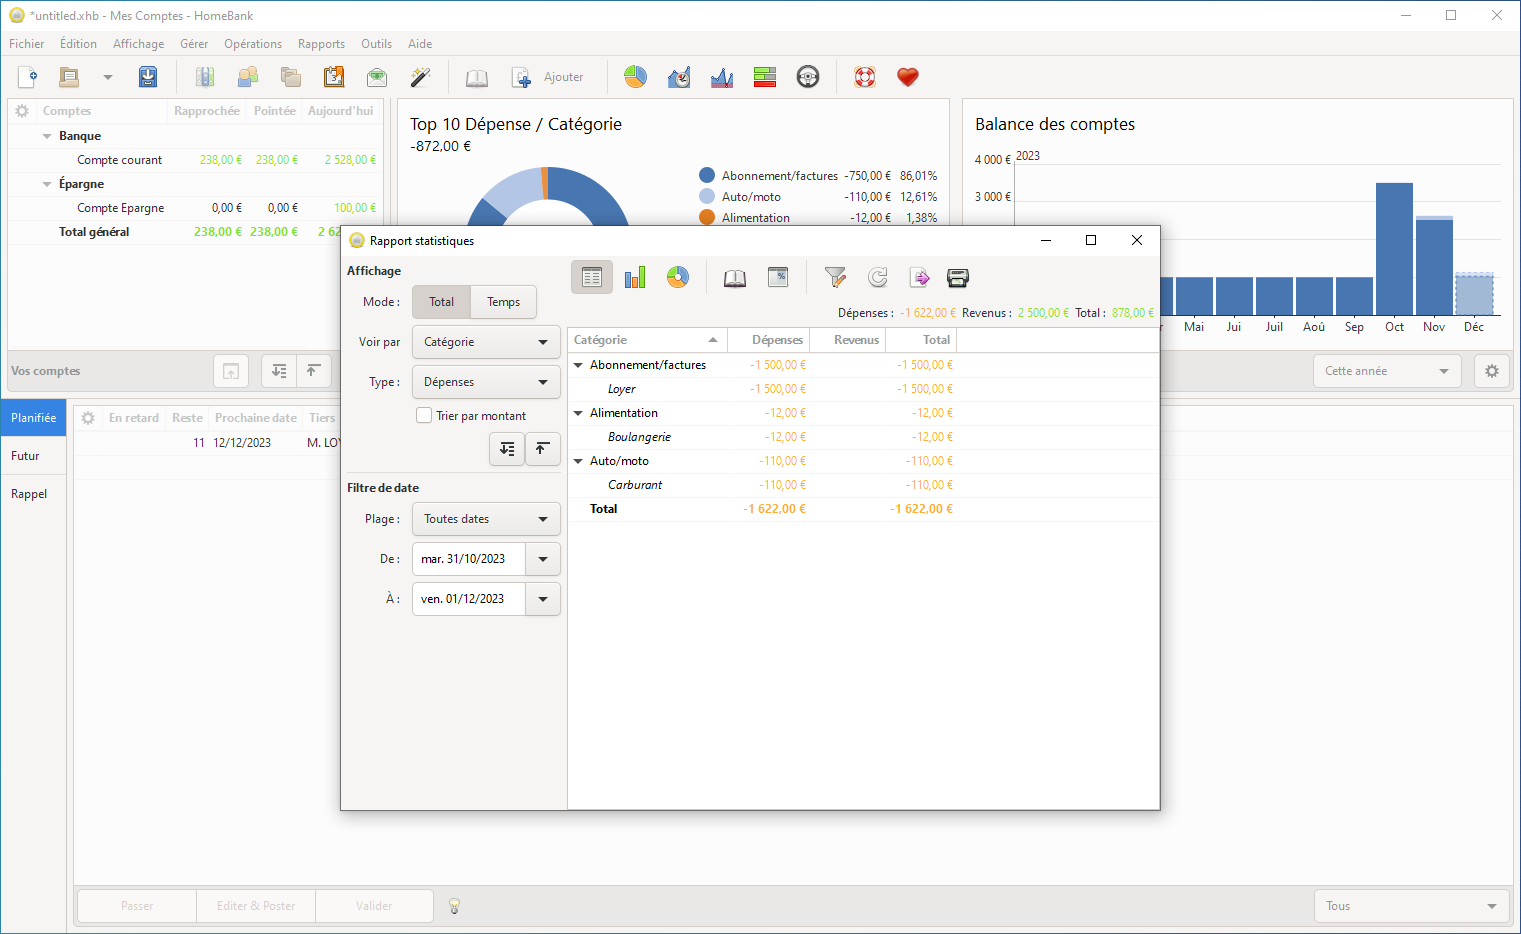Viewport: 1521px width, 934px height.
Task: Switch report to bar chart view
Action: (x=635, y=278)
